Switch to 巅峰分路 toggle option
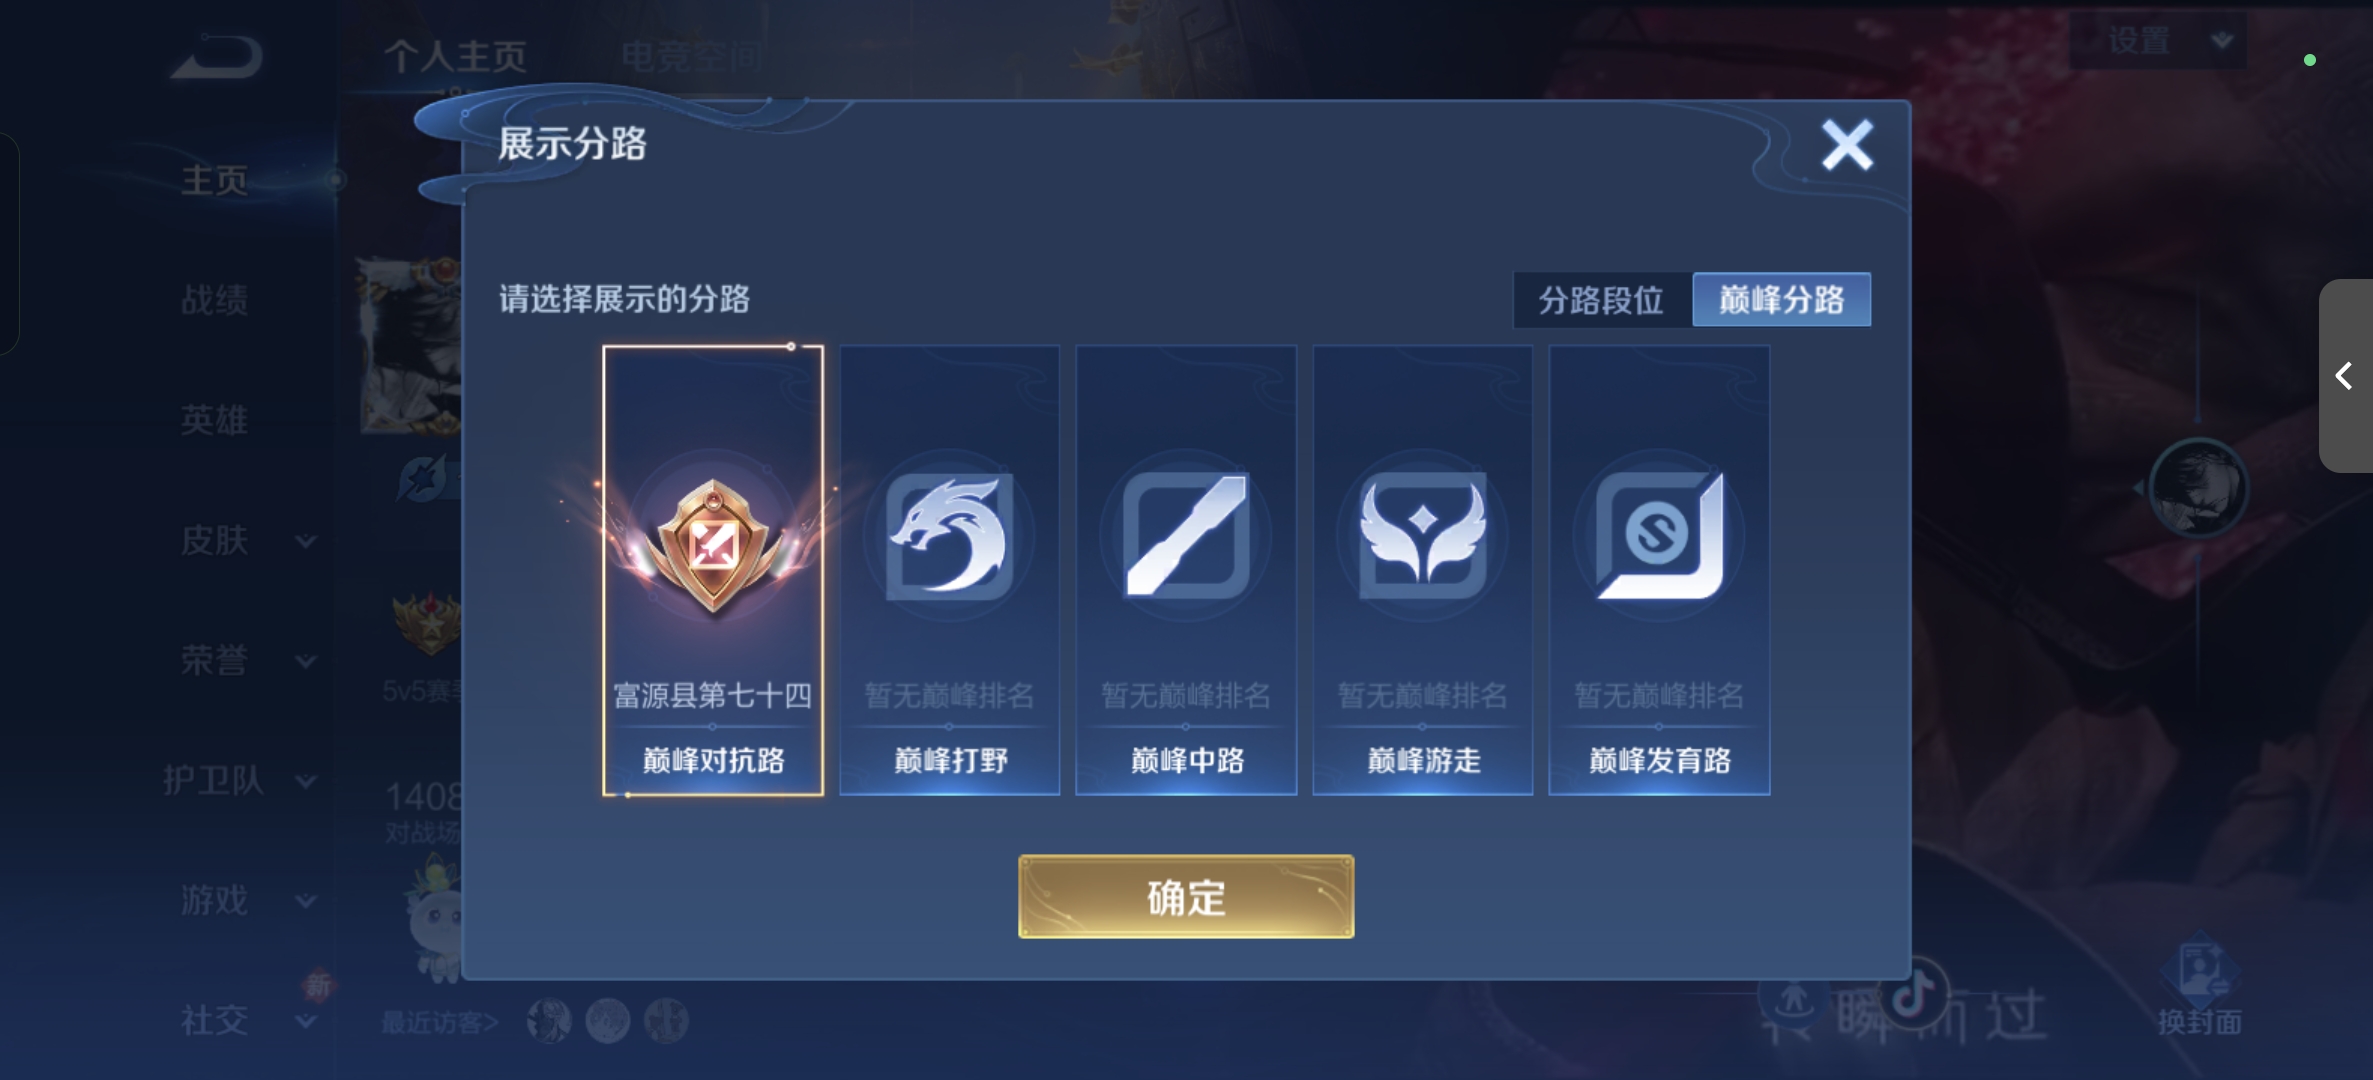This screenshot has width=2373, height=1080. pyautogui.click(x=1781, y=300)
